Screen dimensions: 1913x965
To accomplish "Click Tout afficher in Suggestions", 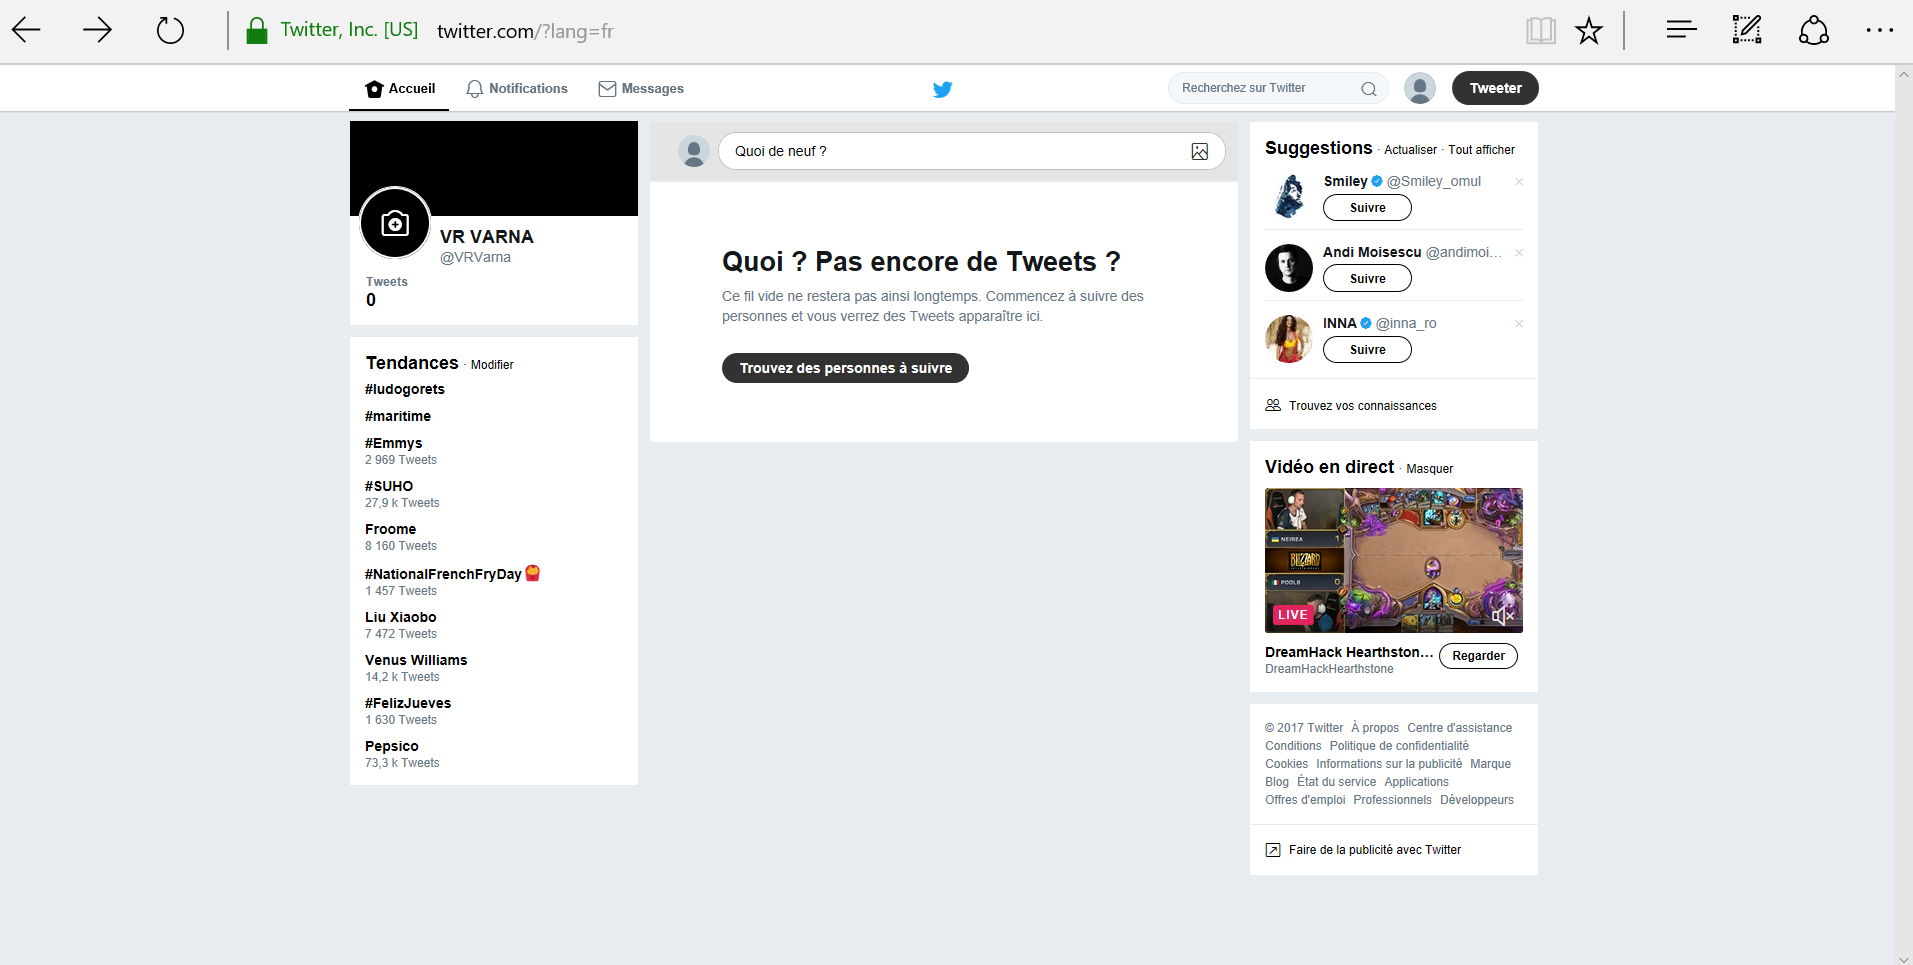I will tap(1481, 150).
